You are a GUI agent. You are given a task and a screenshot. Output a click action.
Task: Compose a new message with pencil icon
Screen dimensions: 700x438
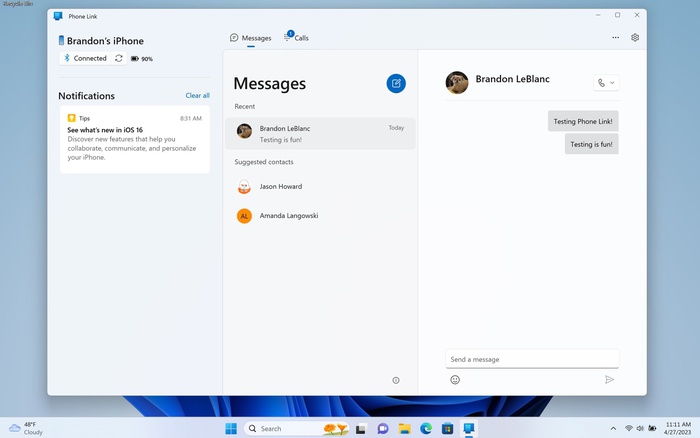(x=396, y=83)
